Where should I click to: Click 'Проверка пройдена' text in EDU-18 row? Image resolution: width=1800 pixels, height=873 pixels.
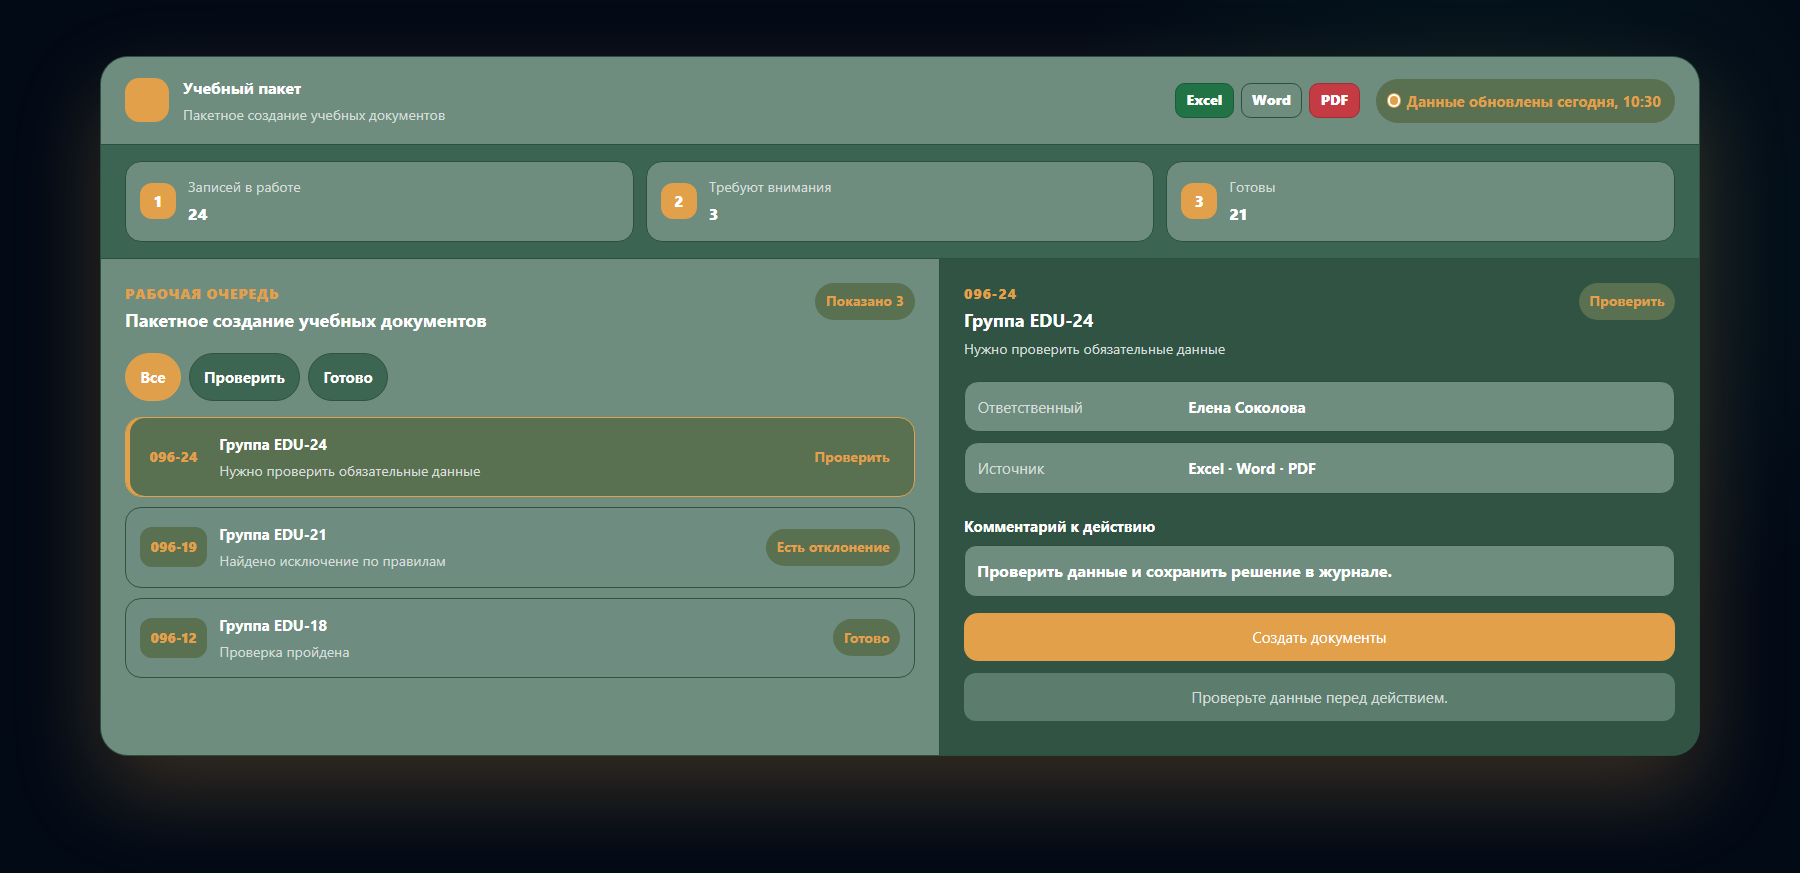click(x=285, y=652)
